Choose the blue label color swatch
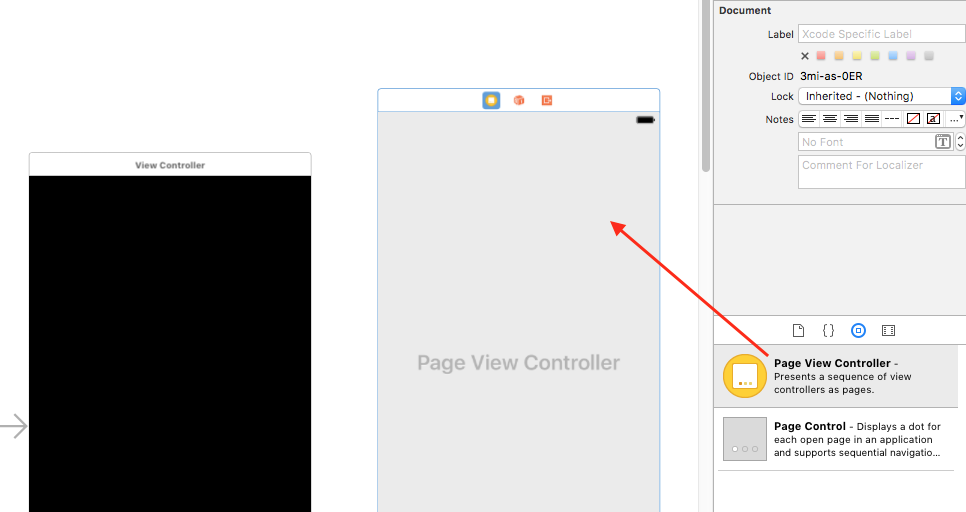 (893, 55)
